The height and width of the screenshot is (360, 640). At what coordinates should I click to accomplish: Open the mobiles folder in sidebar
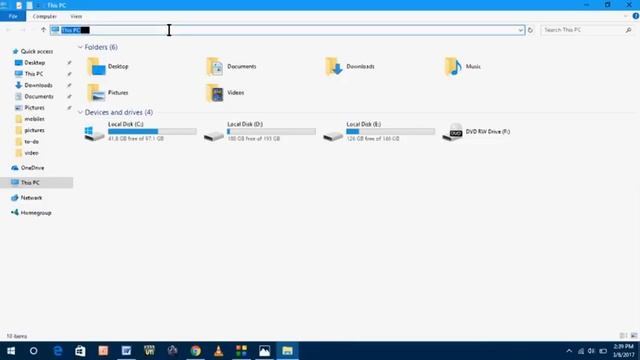coord(34,119)
